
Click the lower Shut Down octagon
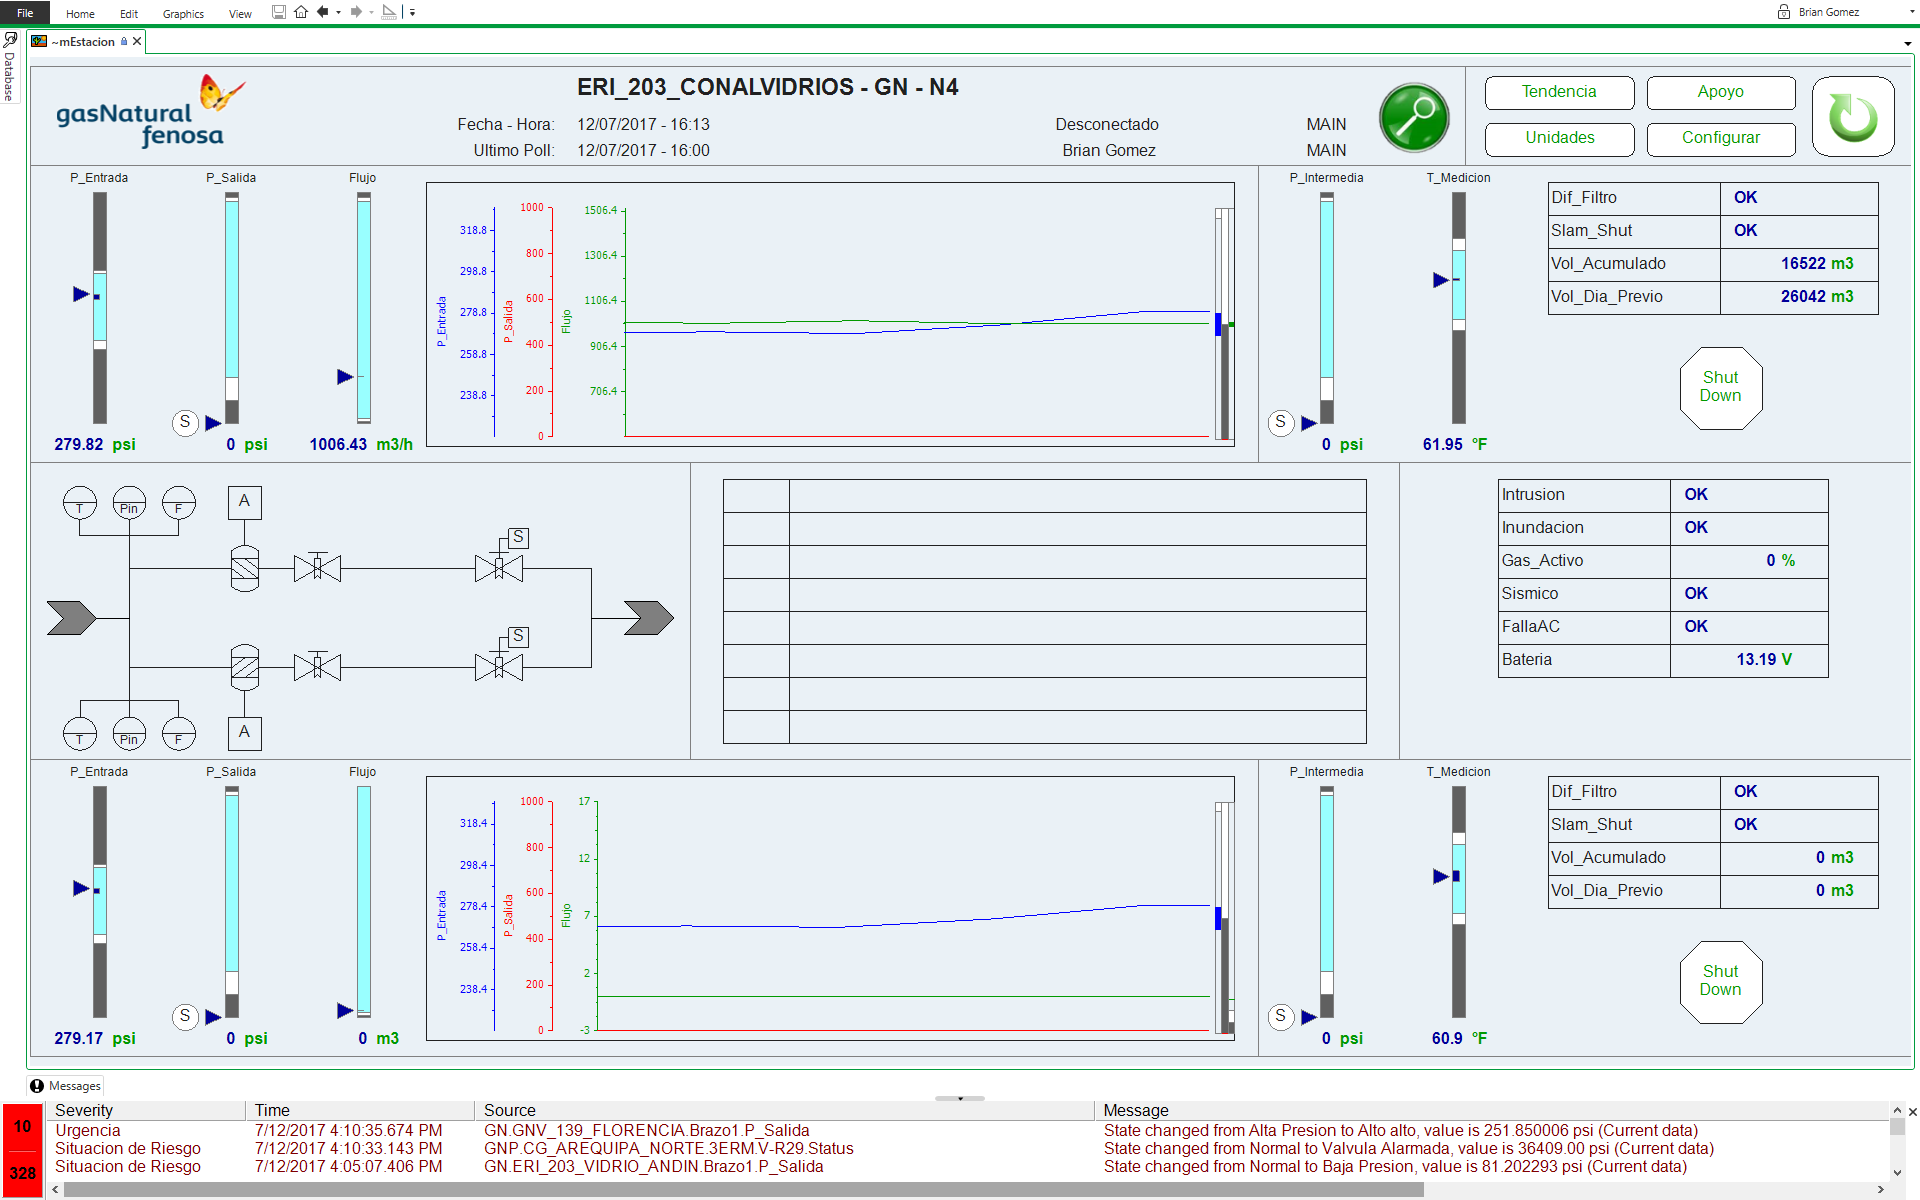[x=1720, y=982]
